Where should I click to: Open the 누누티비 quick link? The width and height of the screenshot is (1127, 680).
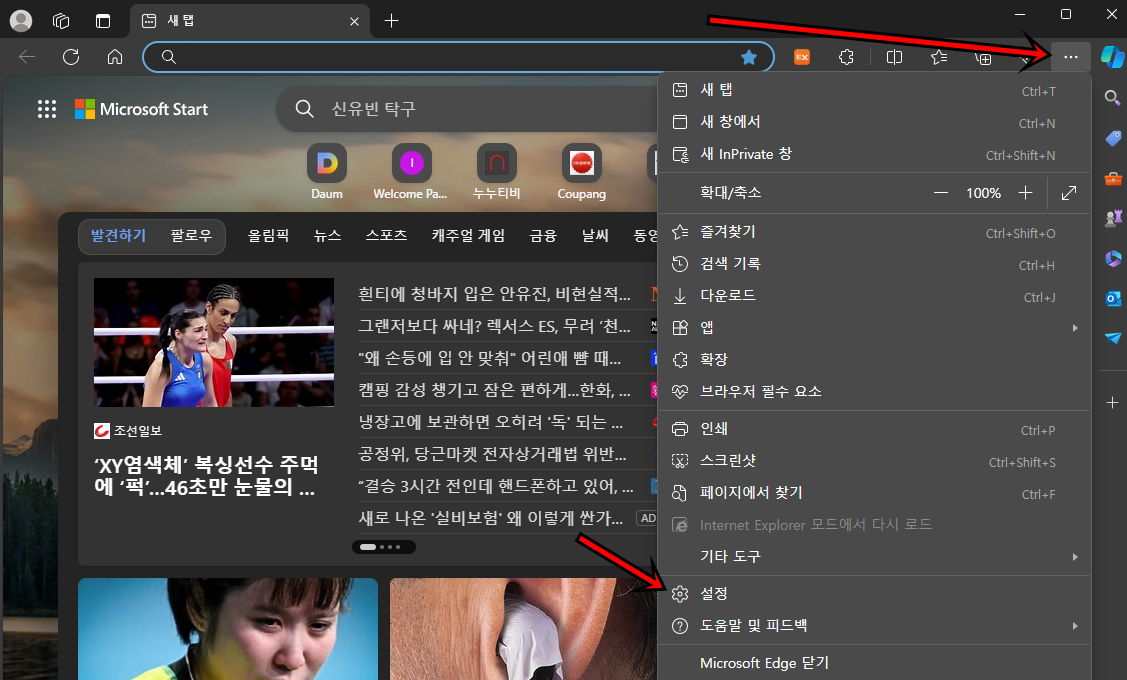(497, 172)
